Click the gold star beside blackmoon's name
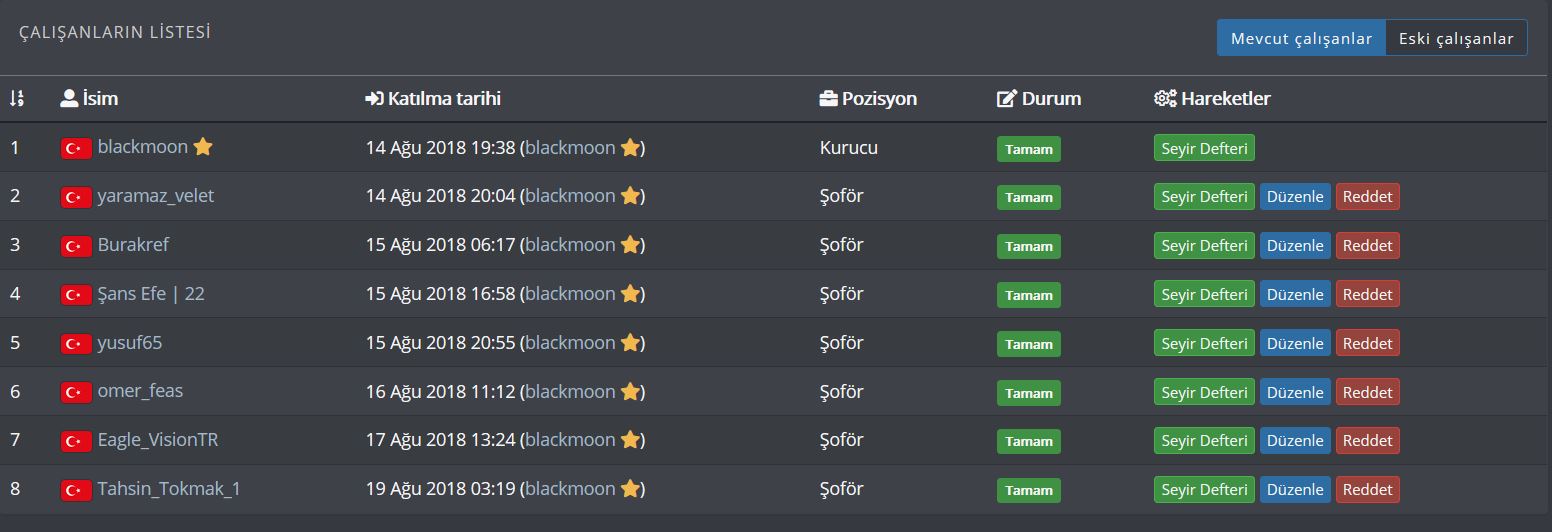The width and height of the screenshot is (1552, 532). click(x=203, y=147)
